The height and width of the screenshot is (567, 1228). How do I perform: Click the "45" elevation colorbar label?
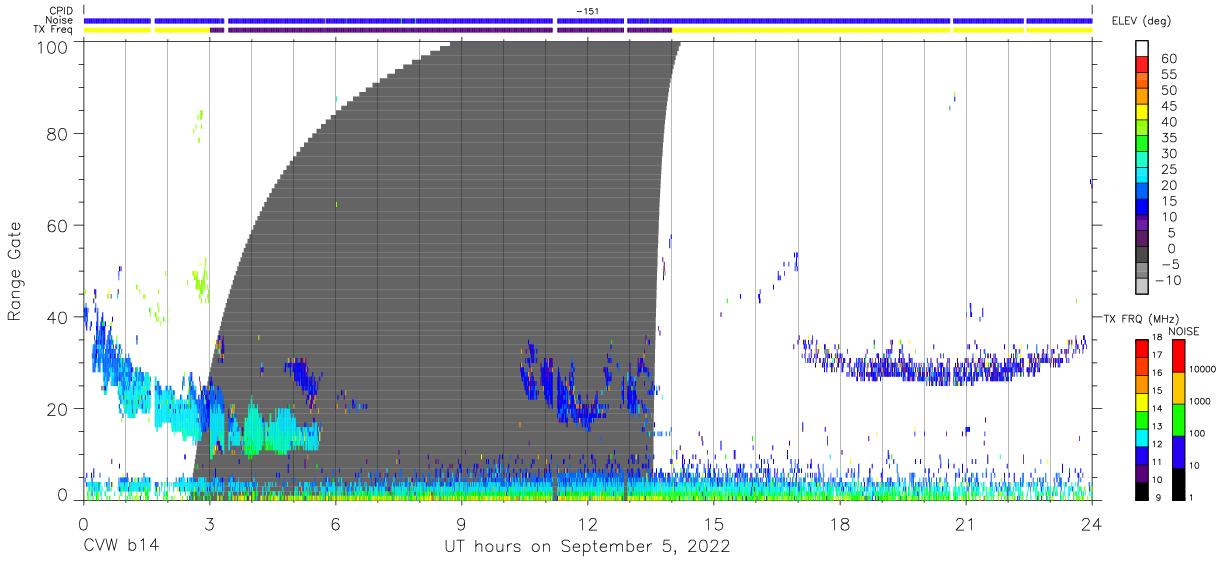[1170, 107]
